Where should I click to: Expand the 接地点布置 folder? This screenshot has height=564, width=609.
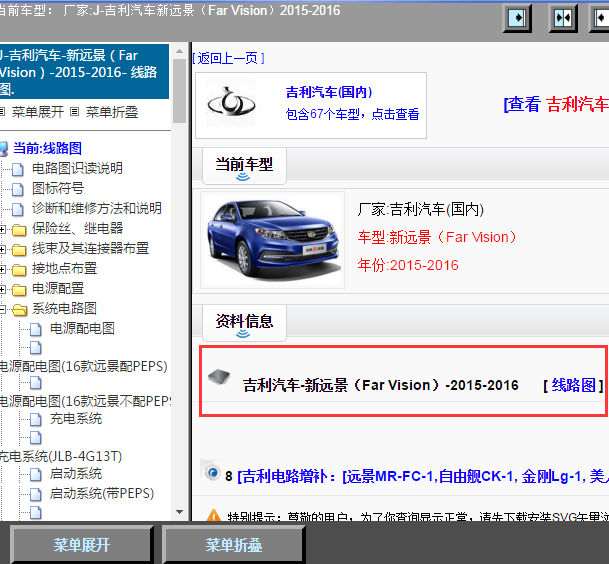point(2,269)
